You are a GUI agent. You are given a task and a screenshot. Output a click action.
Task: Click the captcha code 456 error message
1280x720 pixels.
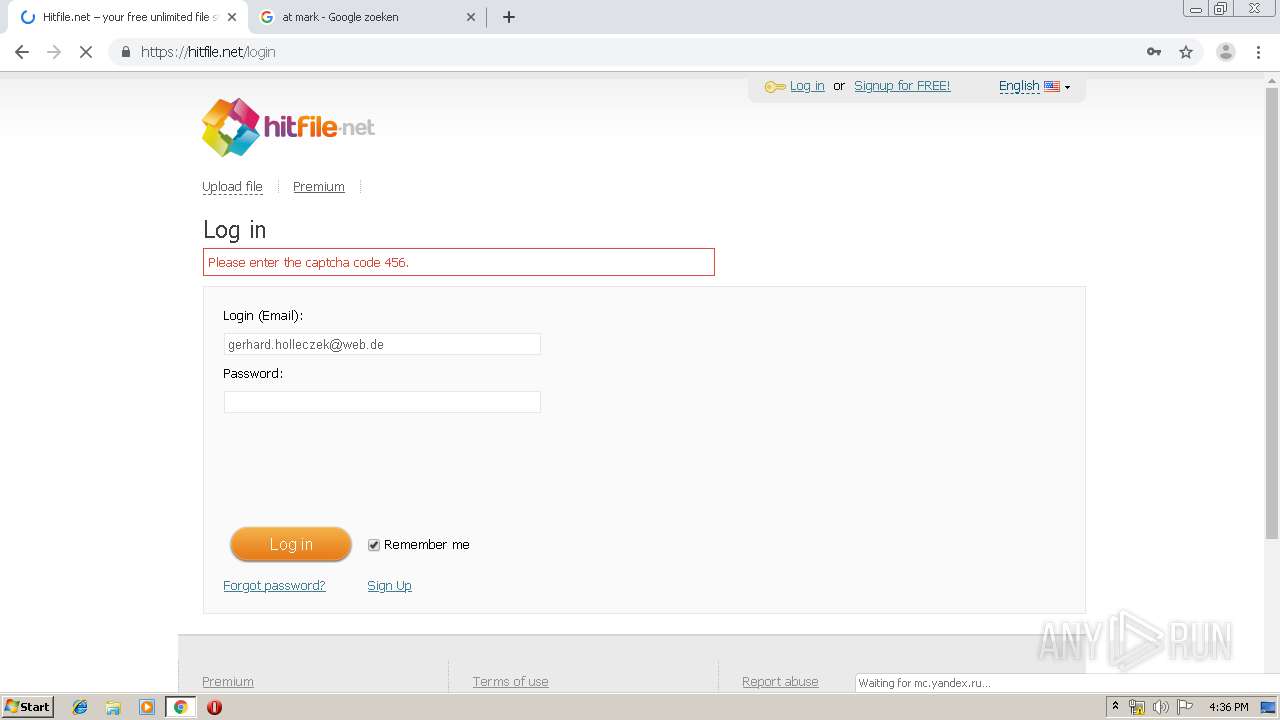point(459,262)
